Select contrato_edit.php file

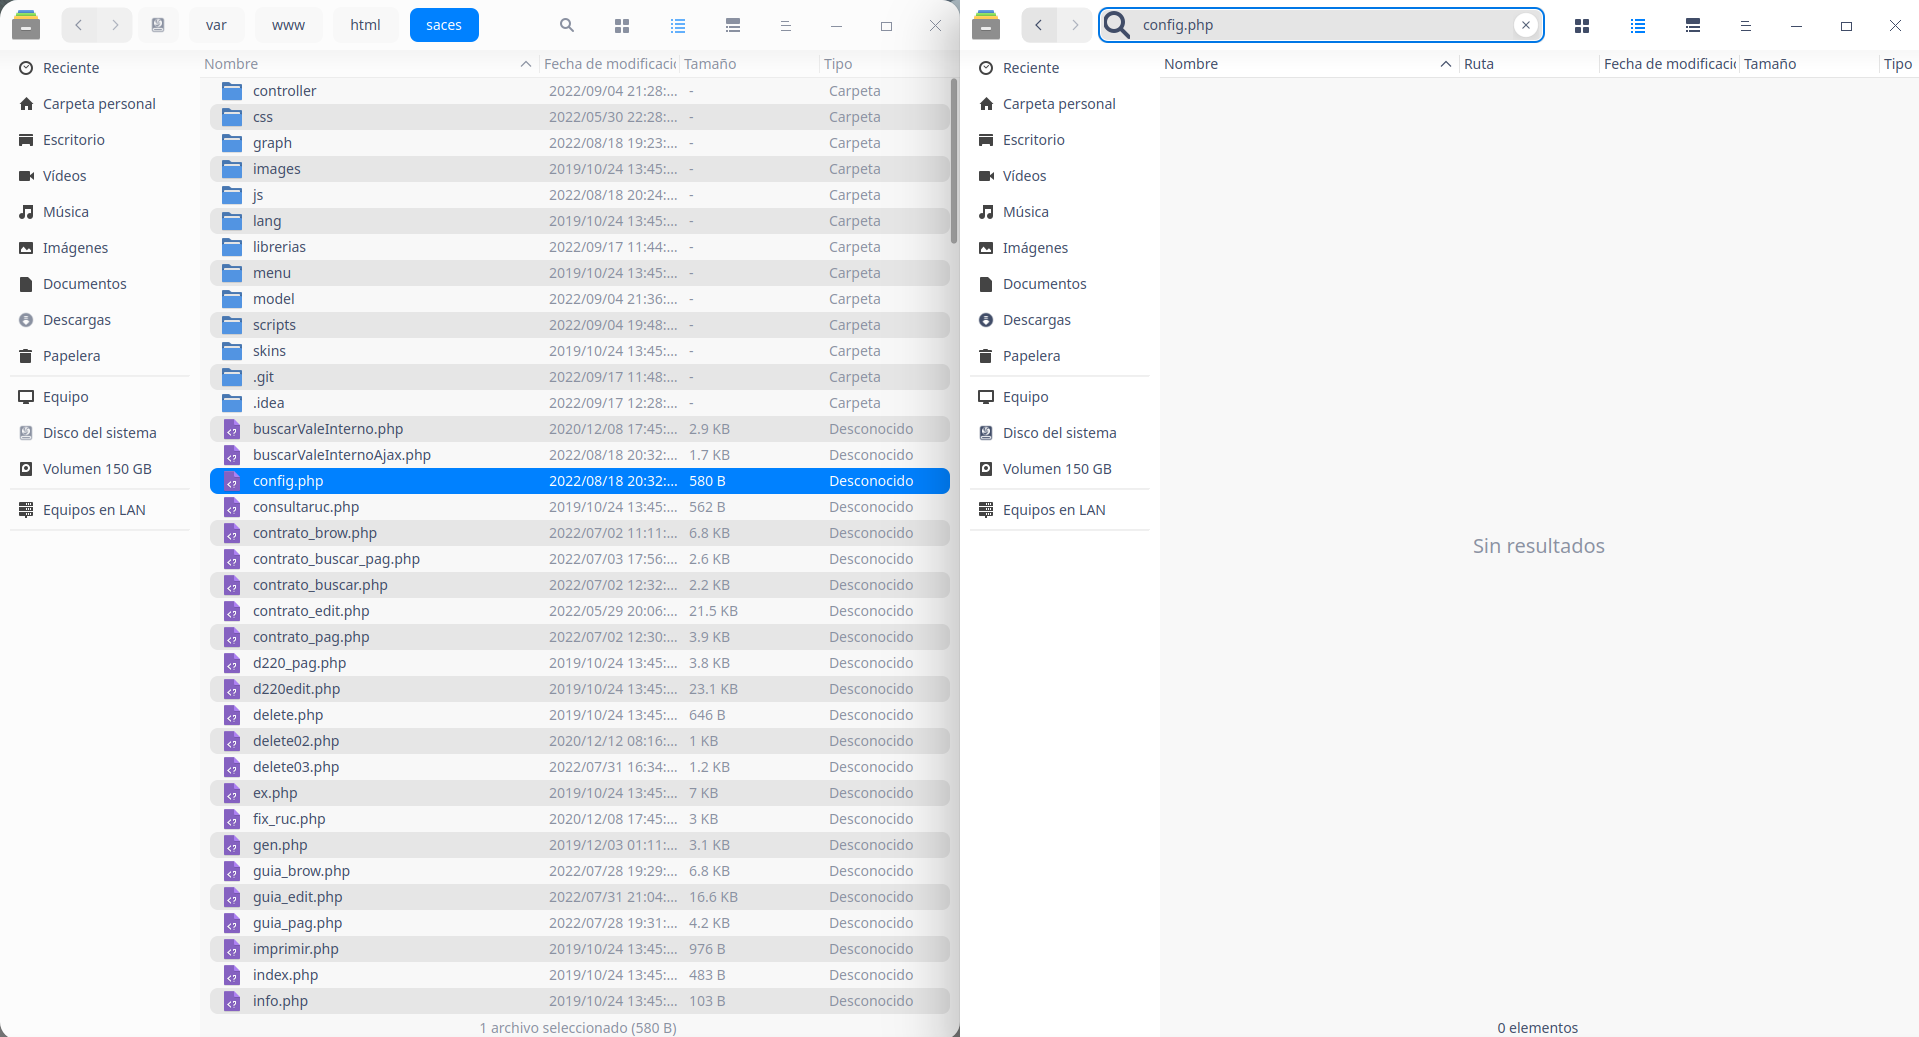pos(580,611)
